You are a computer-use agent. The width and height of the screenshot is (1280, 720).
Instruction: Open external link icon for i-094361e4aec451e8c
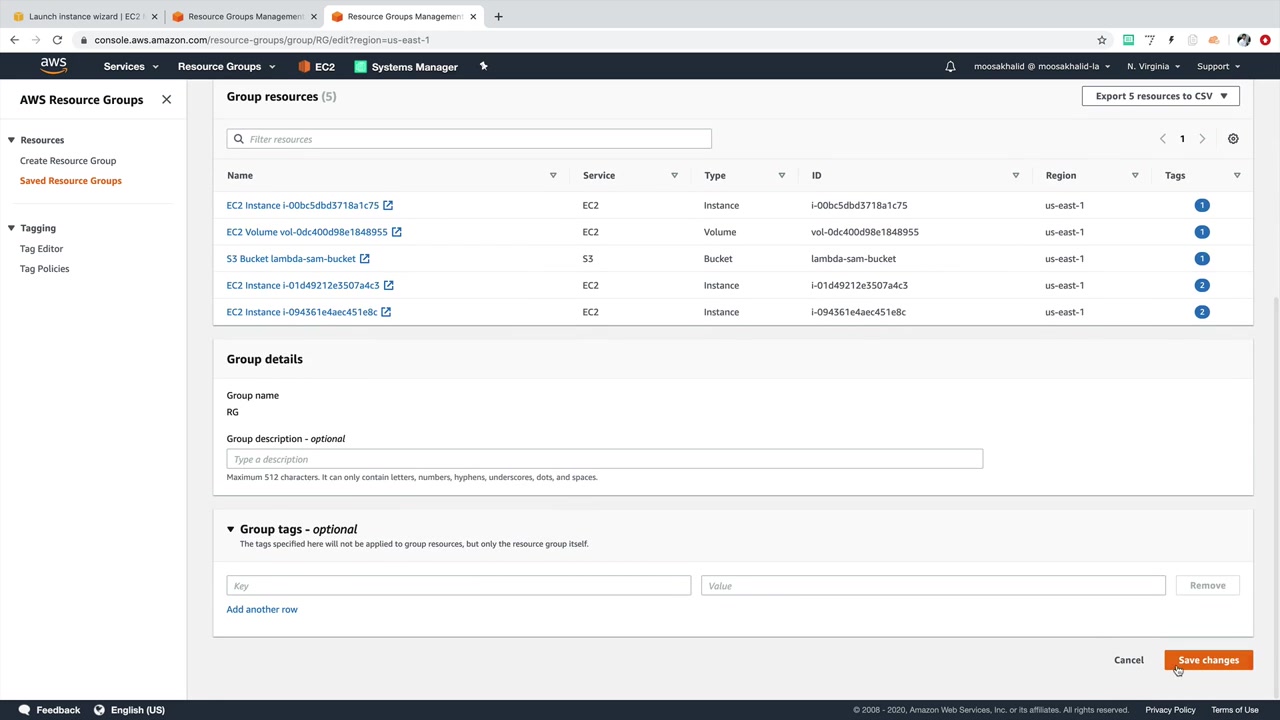386,312
